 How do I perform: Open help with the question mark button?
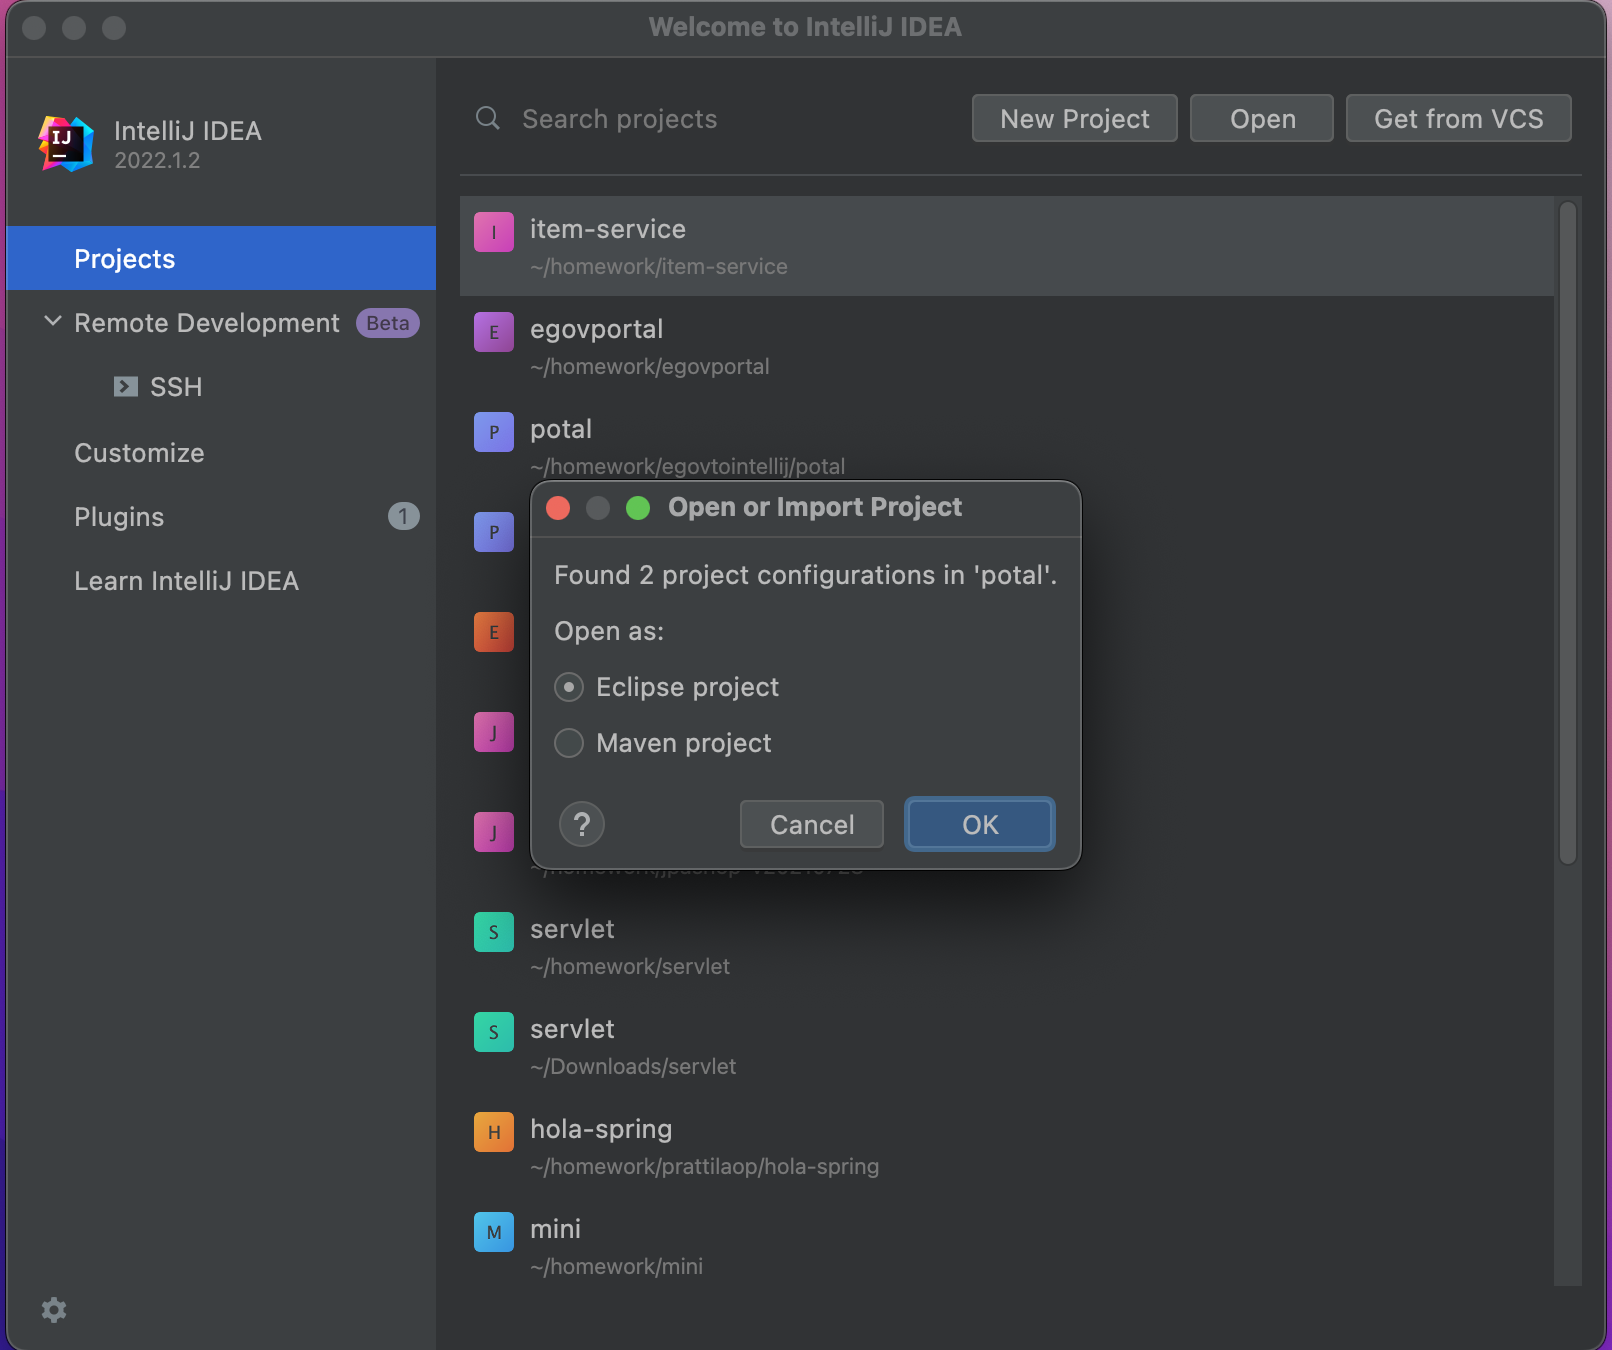pyautogui.click(x=582, y=825)
